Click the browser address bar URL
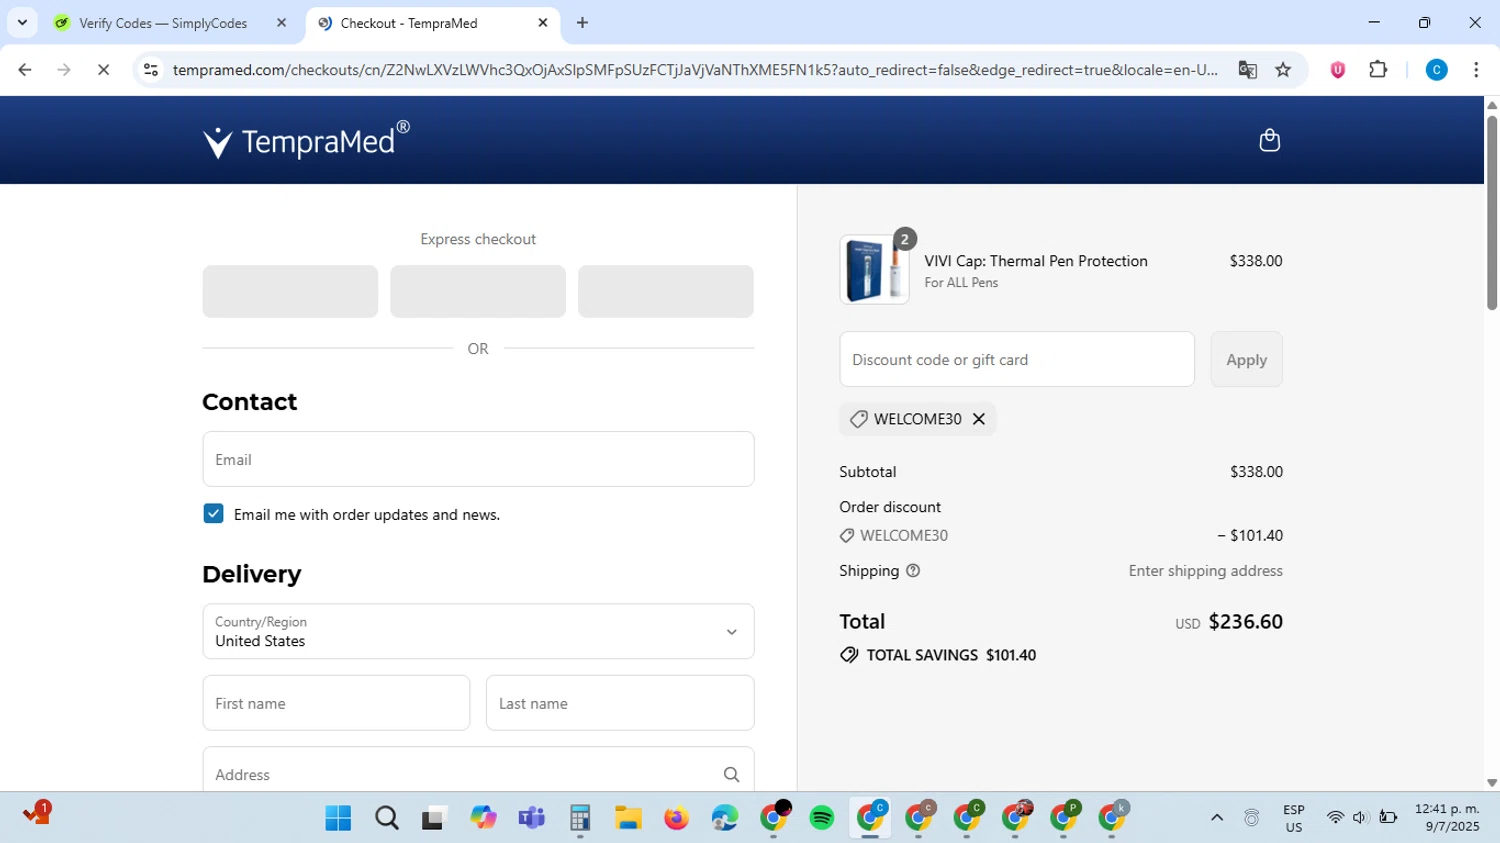 [x=695, y=70]
